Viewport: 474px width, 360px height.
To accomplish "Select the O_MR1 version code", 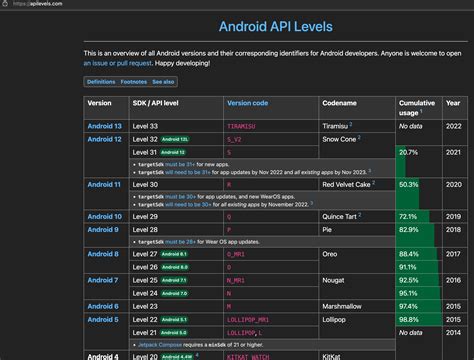I will pos(236,254).
